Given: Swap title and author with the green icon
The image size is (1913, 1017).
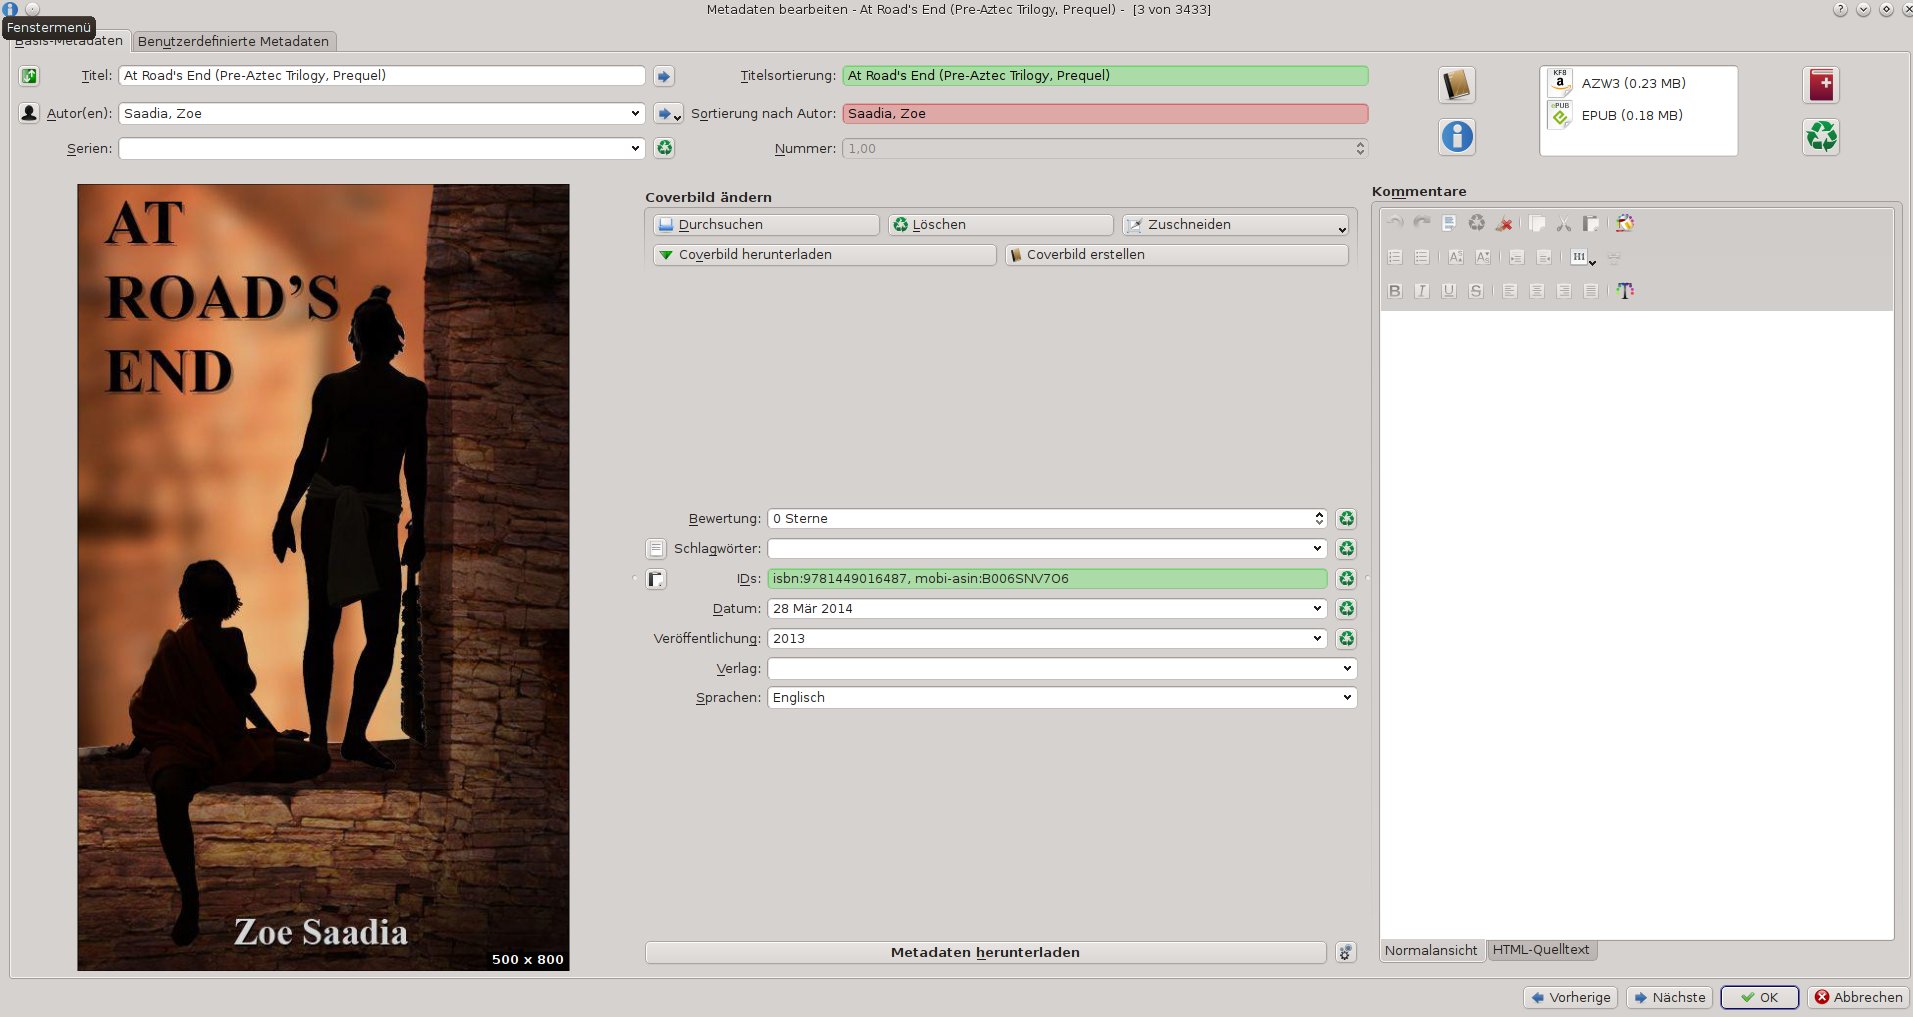Looking at the screenshot, I should 29,76.
